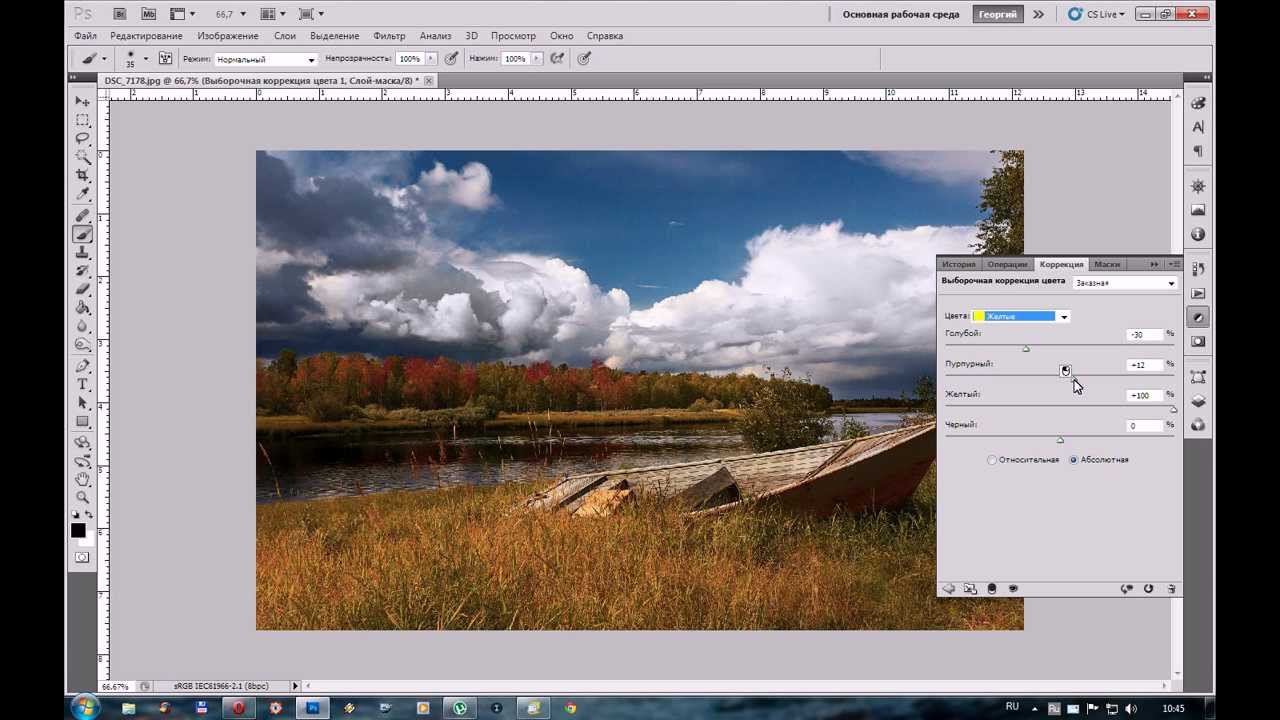Reset adjustment to defaults icon
Screen dimensions: 1280x720
click(x=1148, y=589)
